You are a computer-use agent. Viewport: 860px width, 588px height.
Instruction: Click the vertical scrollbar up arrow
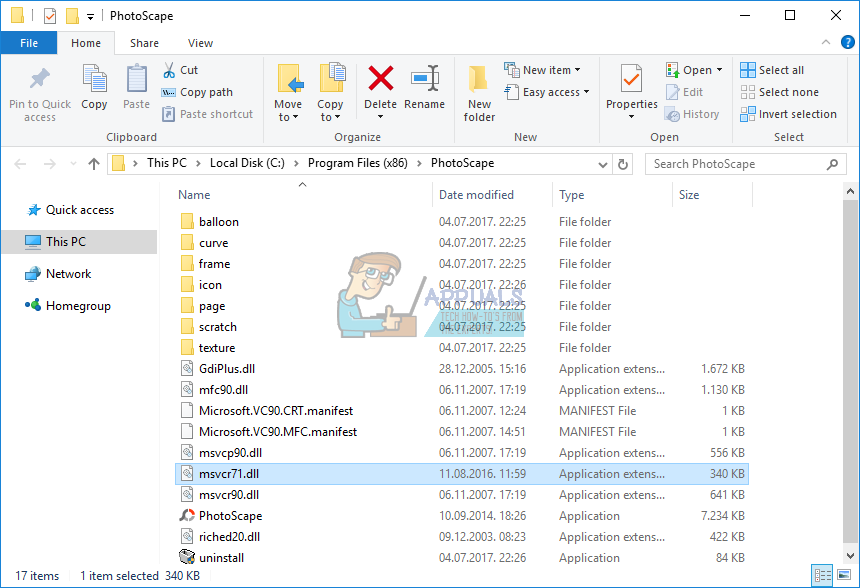[850, 191]
